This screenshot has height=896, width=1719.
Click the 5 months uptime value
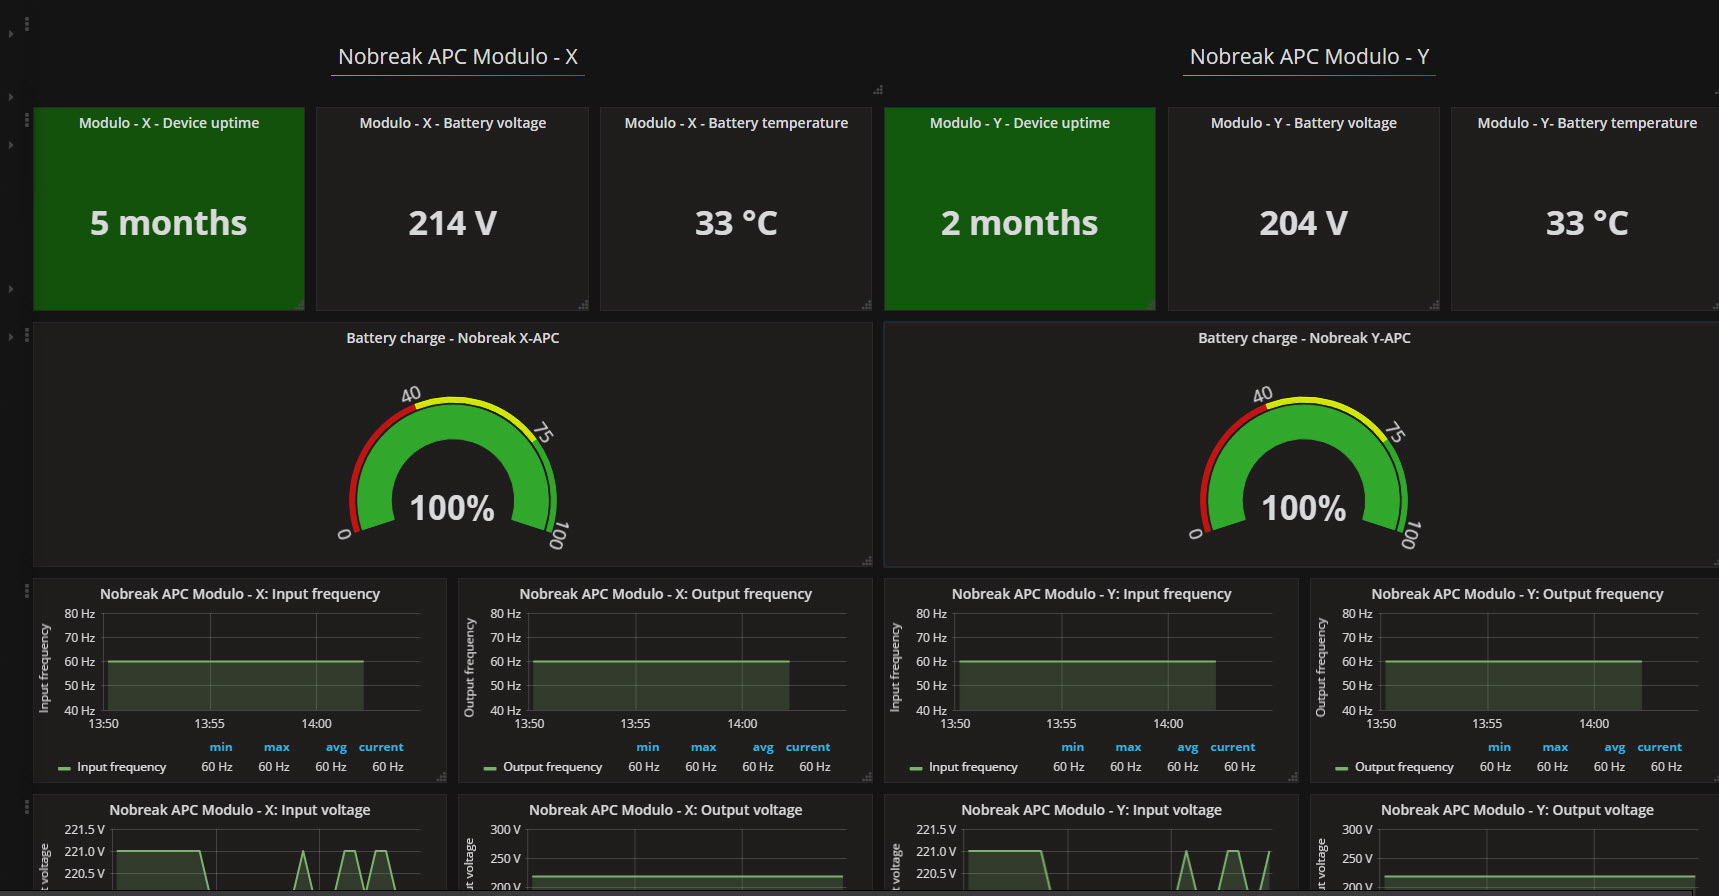[169, 223]
